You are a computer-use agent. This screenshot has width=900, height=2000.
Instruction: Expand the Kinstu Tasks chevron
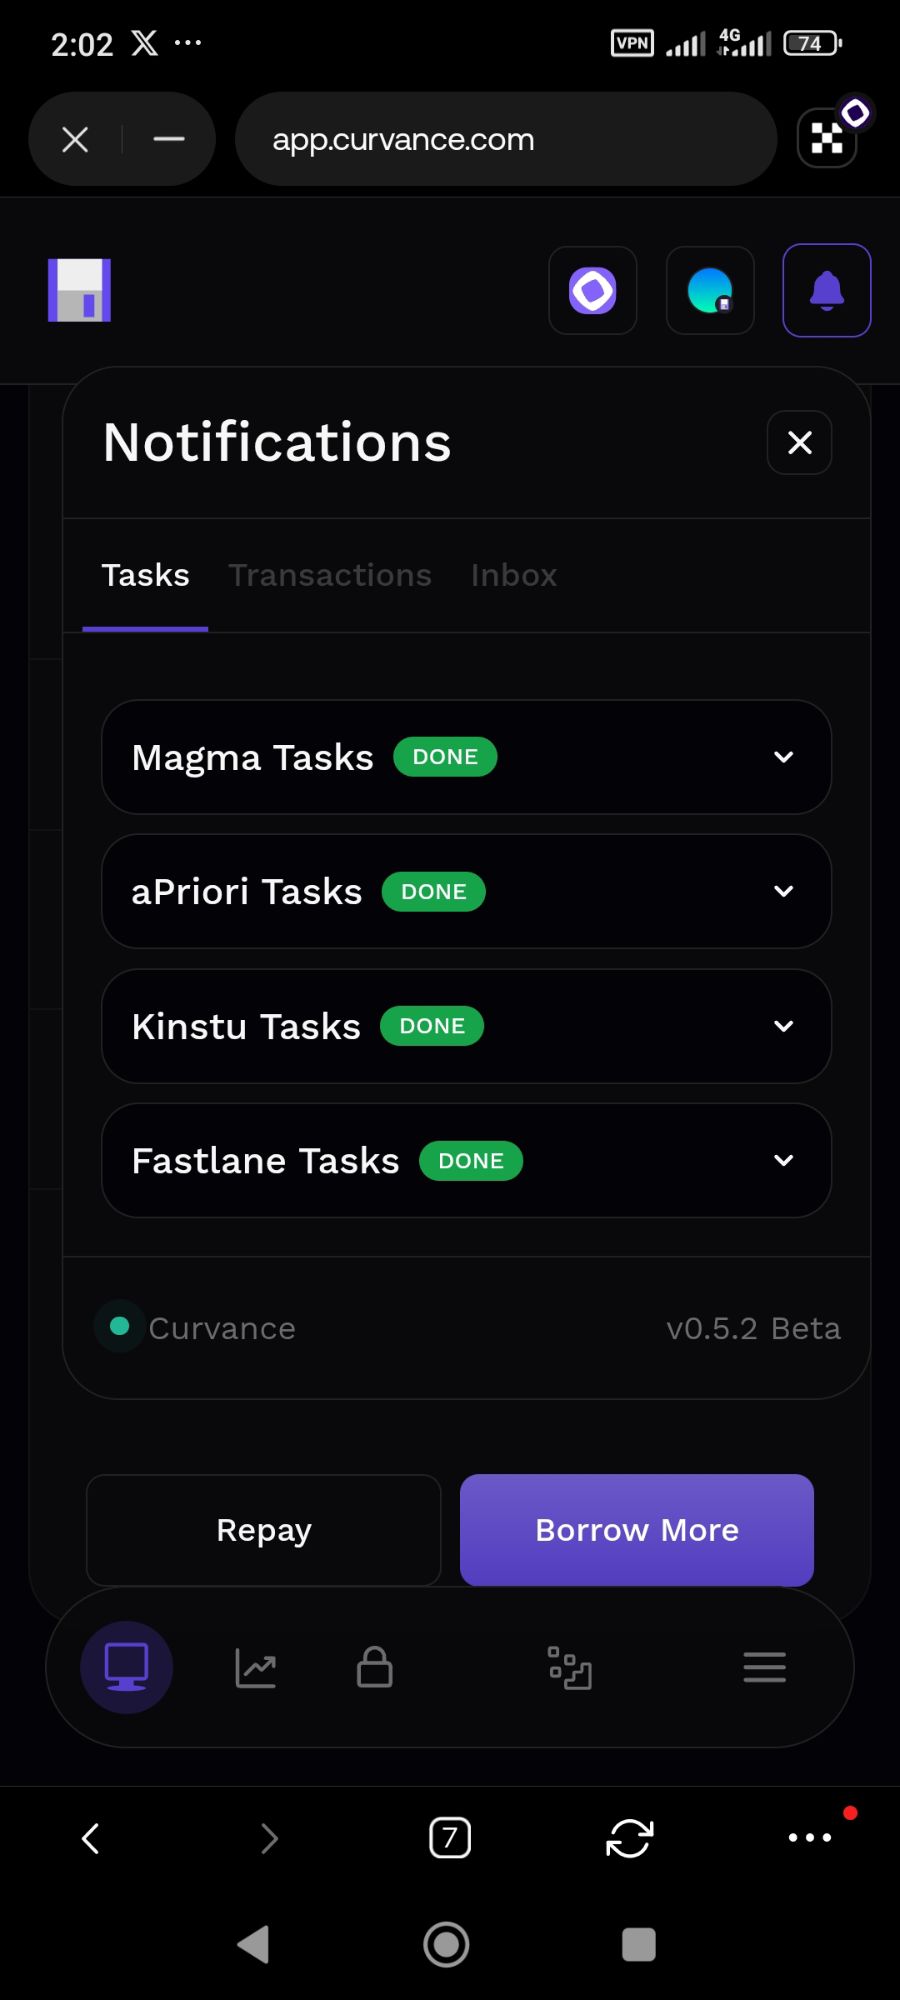(x=784, y=1026)
